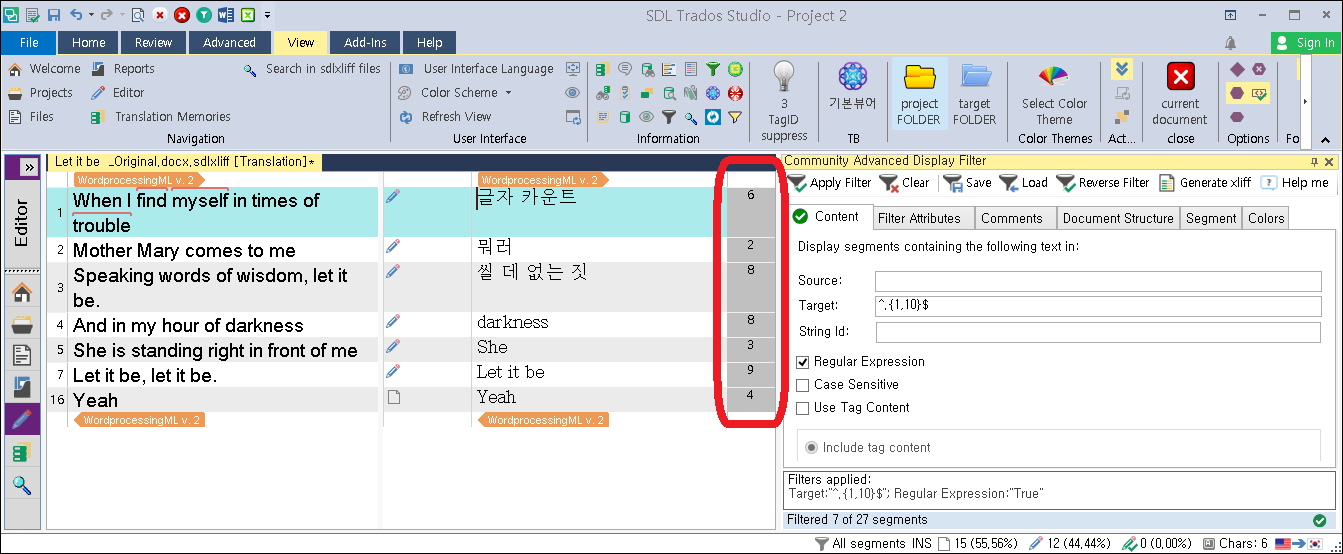1343x554 pixels.
Task: Click the Apply Filter button
Action: coord(830,183)
